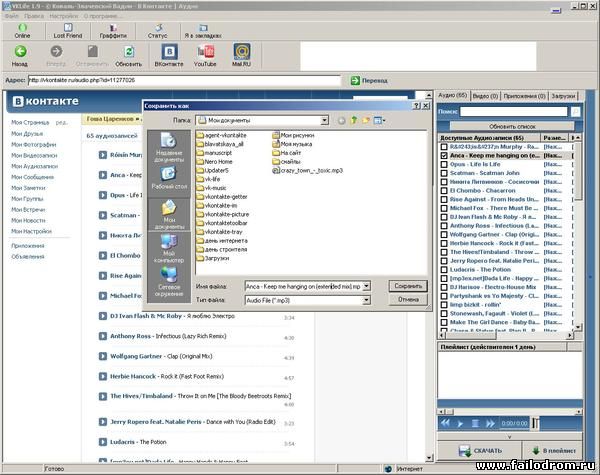Open the Настройки menu
600x475 pixels.
coord(64,16)
